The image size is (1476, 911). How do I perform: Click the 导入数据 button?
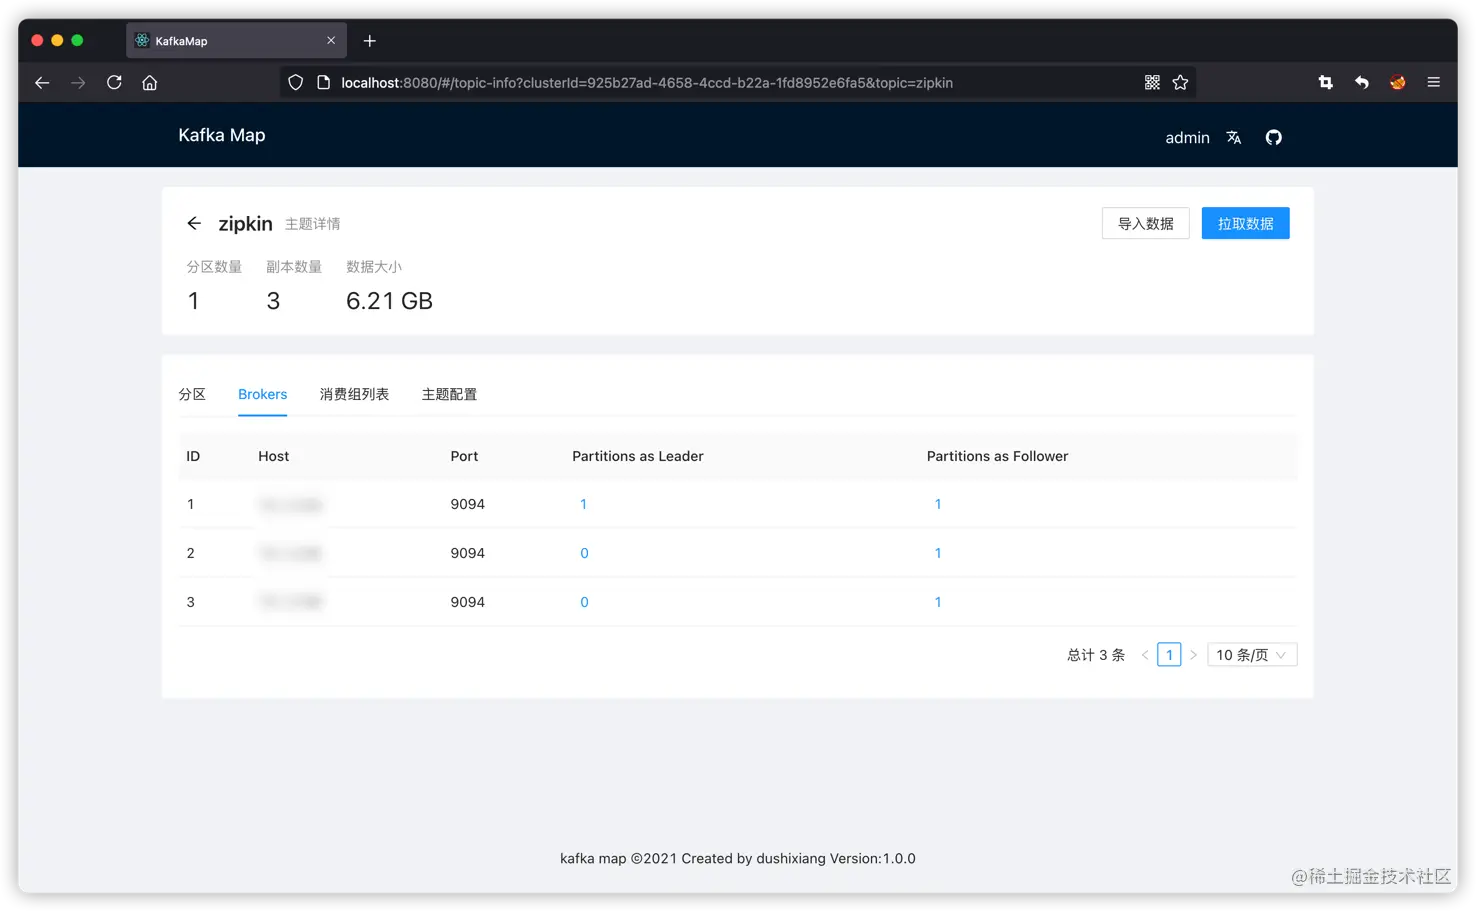pos(1146,223)
